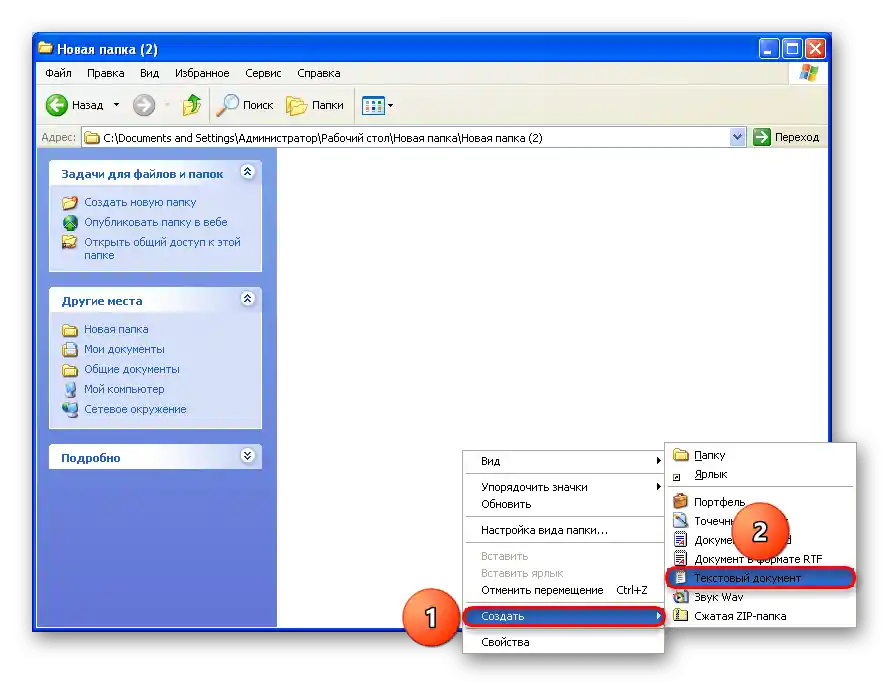Click globe icon for Опубликовать папку в вебе
This screenshot has width=889, height=686.
click(x=70, y=222)
